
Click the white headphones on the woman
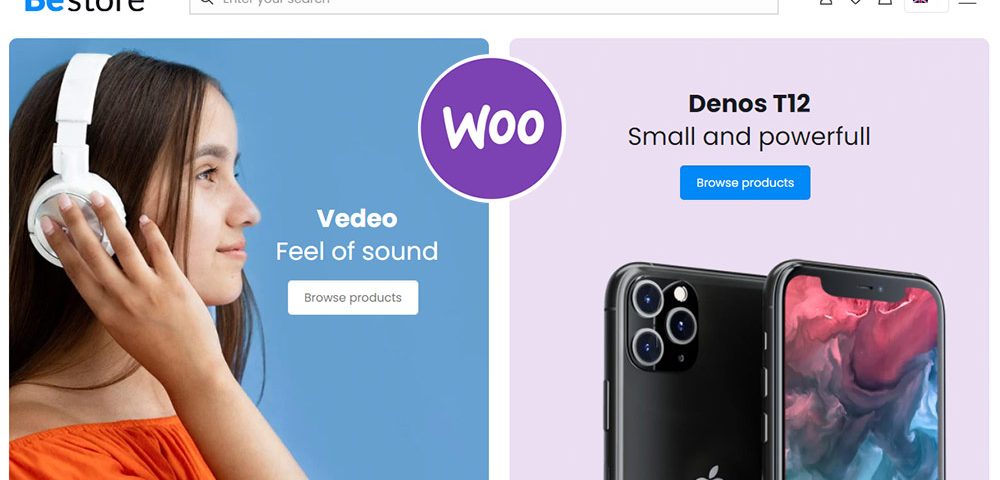(x=75, y=159)
